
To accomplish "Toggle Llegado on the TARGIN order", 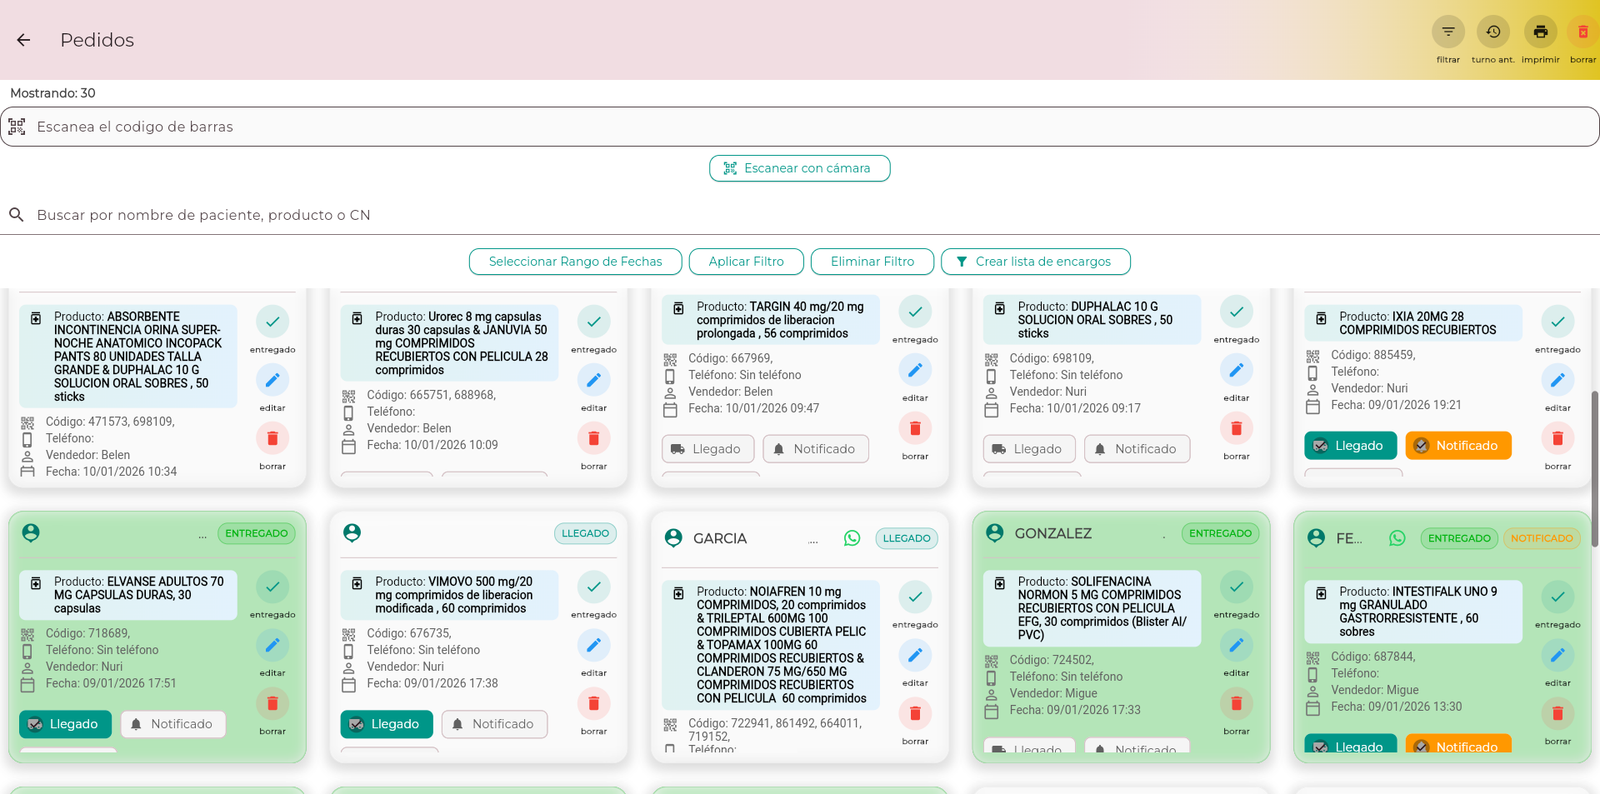I will pos(706,449).
